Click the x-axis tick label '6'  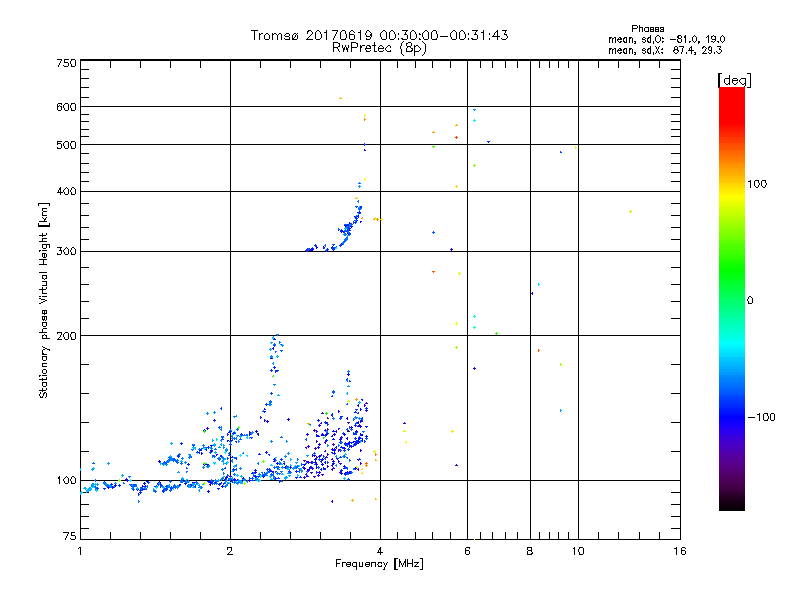pos(467,551)
